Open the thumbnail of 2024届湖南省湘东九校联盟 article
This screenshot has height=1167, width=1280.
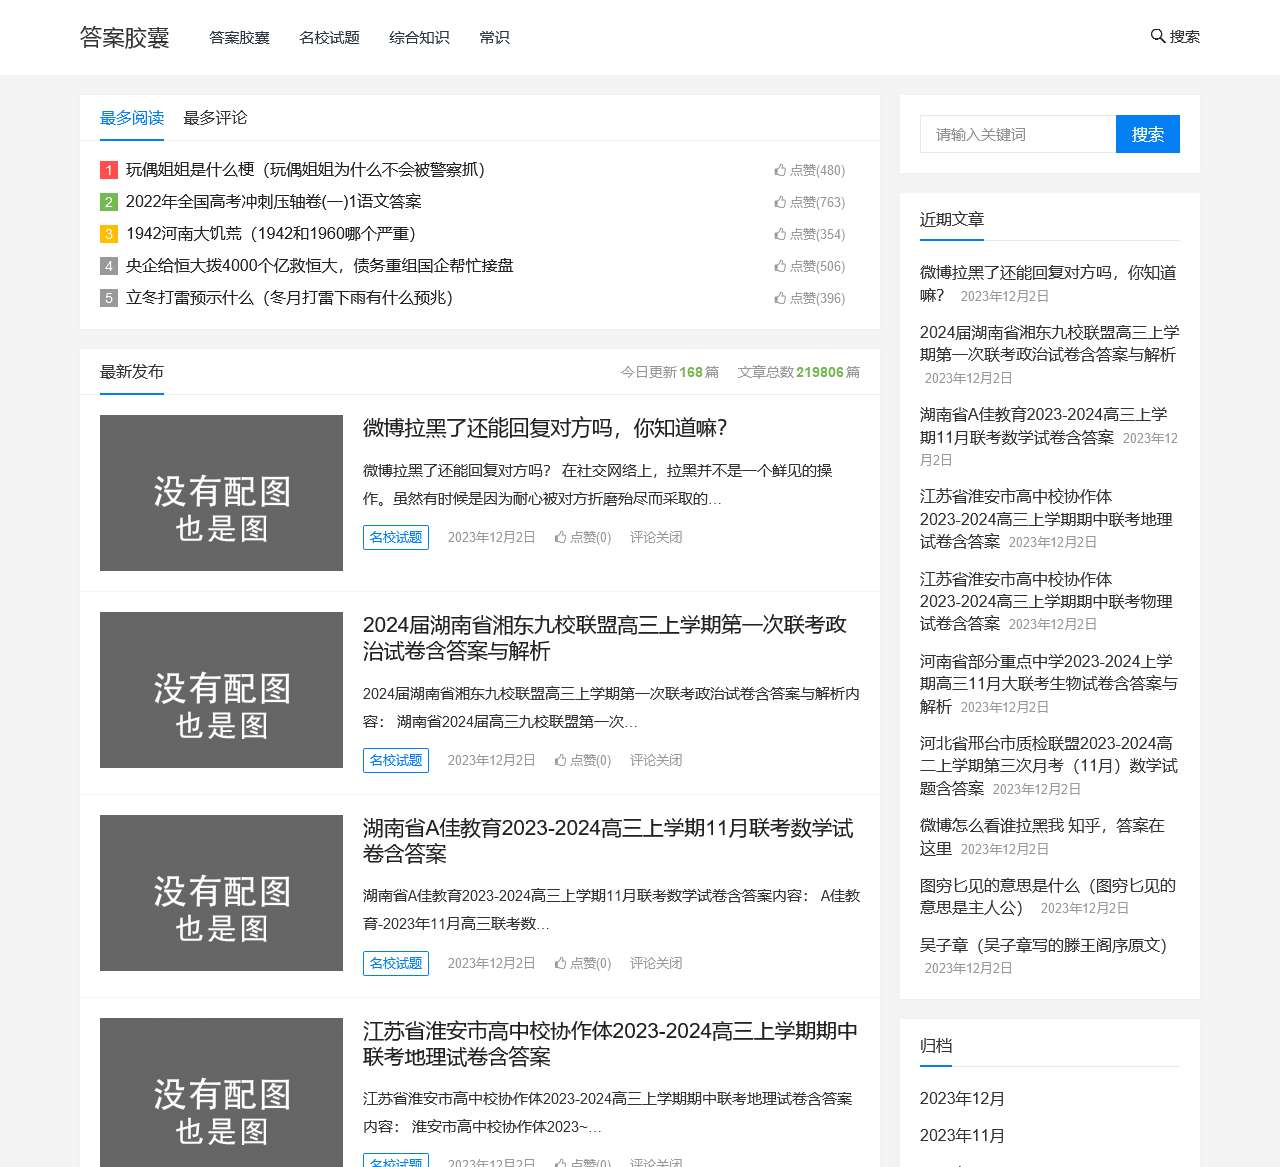click(221, 690)
